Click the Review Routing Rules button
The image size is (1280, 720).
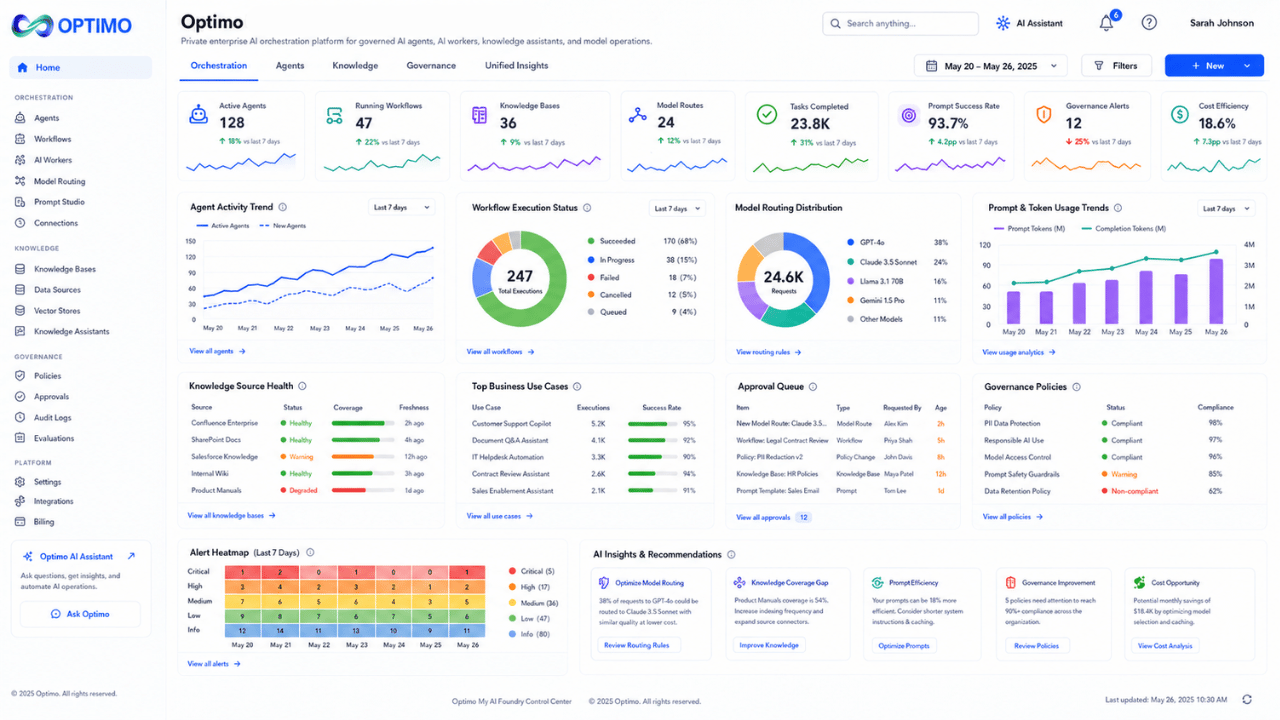click(639, 645)
